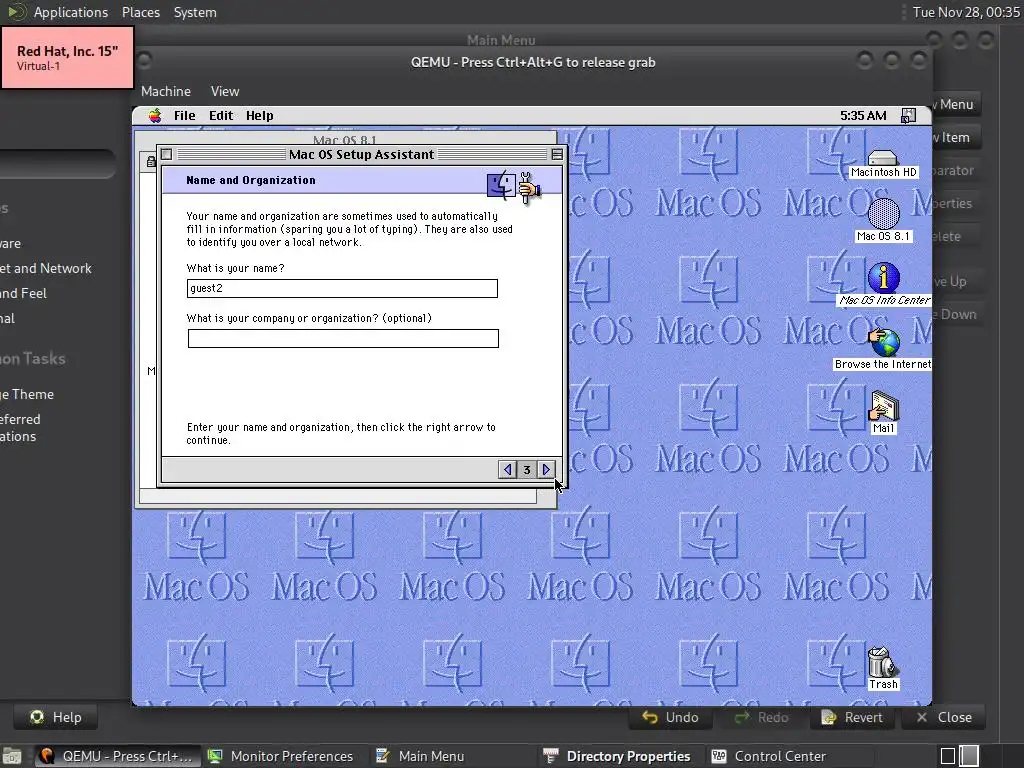This screenshot has width=1024, height=768.
Task: Open the Edit menu in Mac OS
Action: [x=221, y=116]
